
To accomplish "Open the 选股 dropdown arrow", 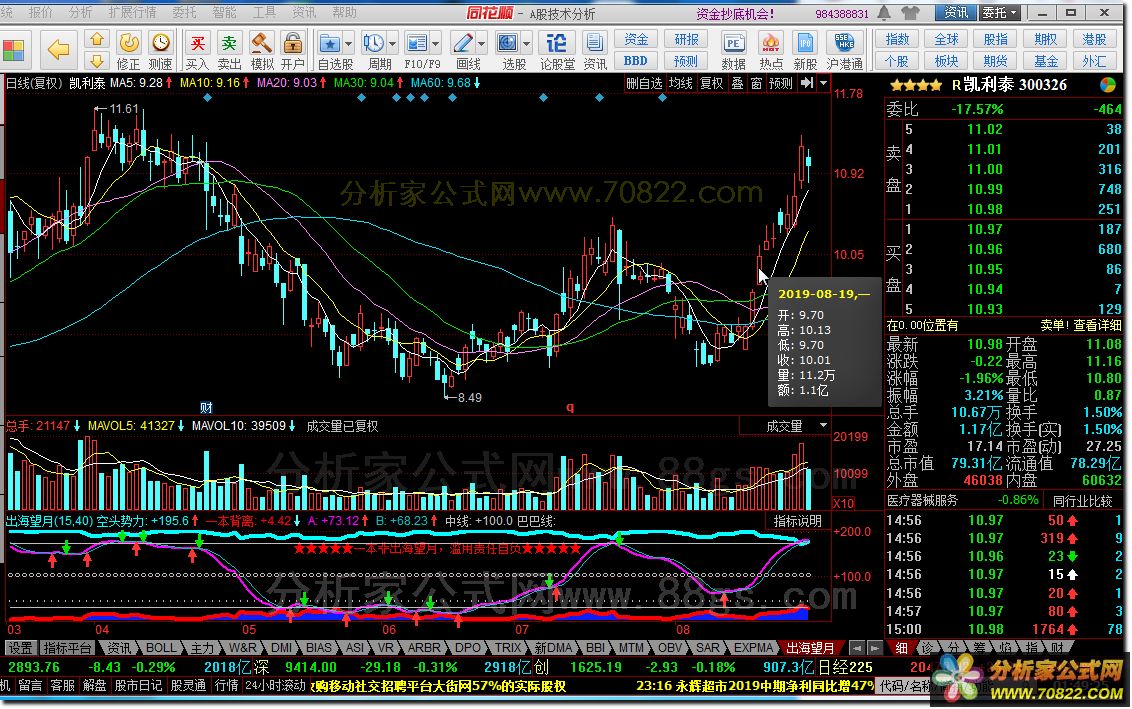I will [527, 44].
